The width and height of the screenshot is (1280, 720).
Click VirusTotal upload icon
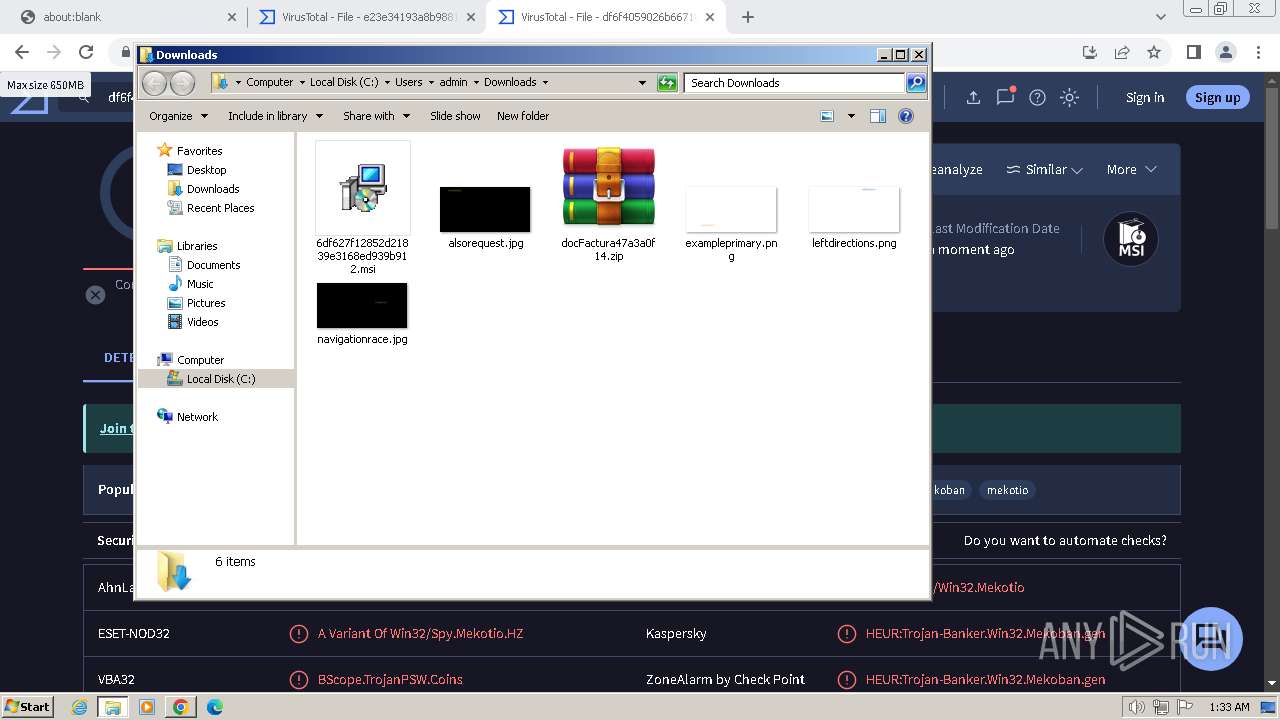(x=973, y=97)
